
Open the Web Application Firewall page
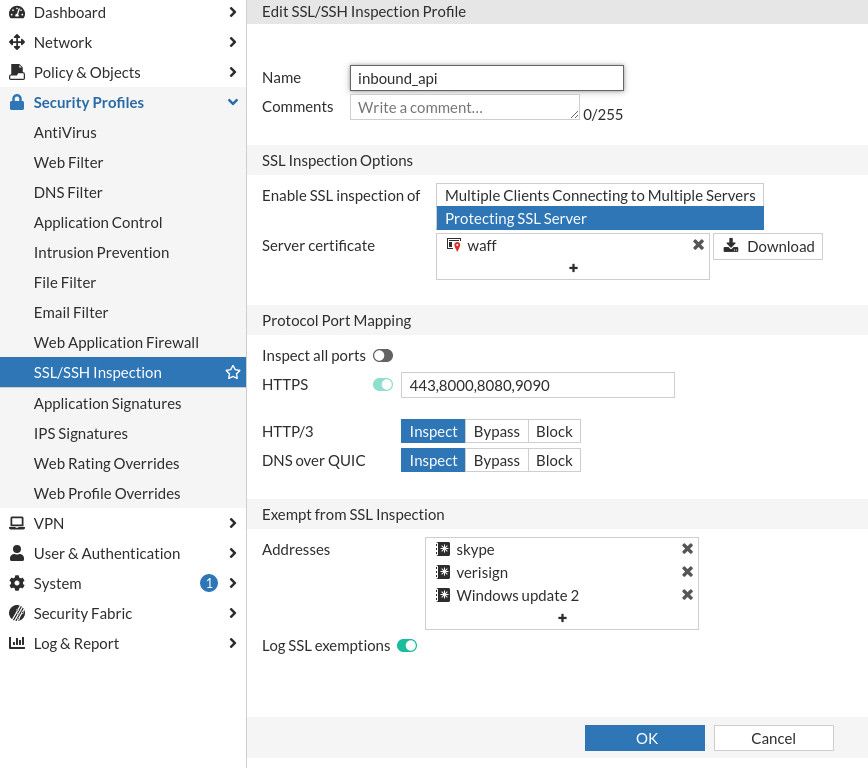(x=116, y=342)
